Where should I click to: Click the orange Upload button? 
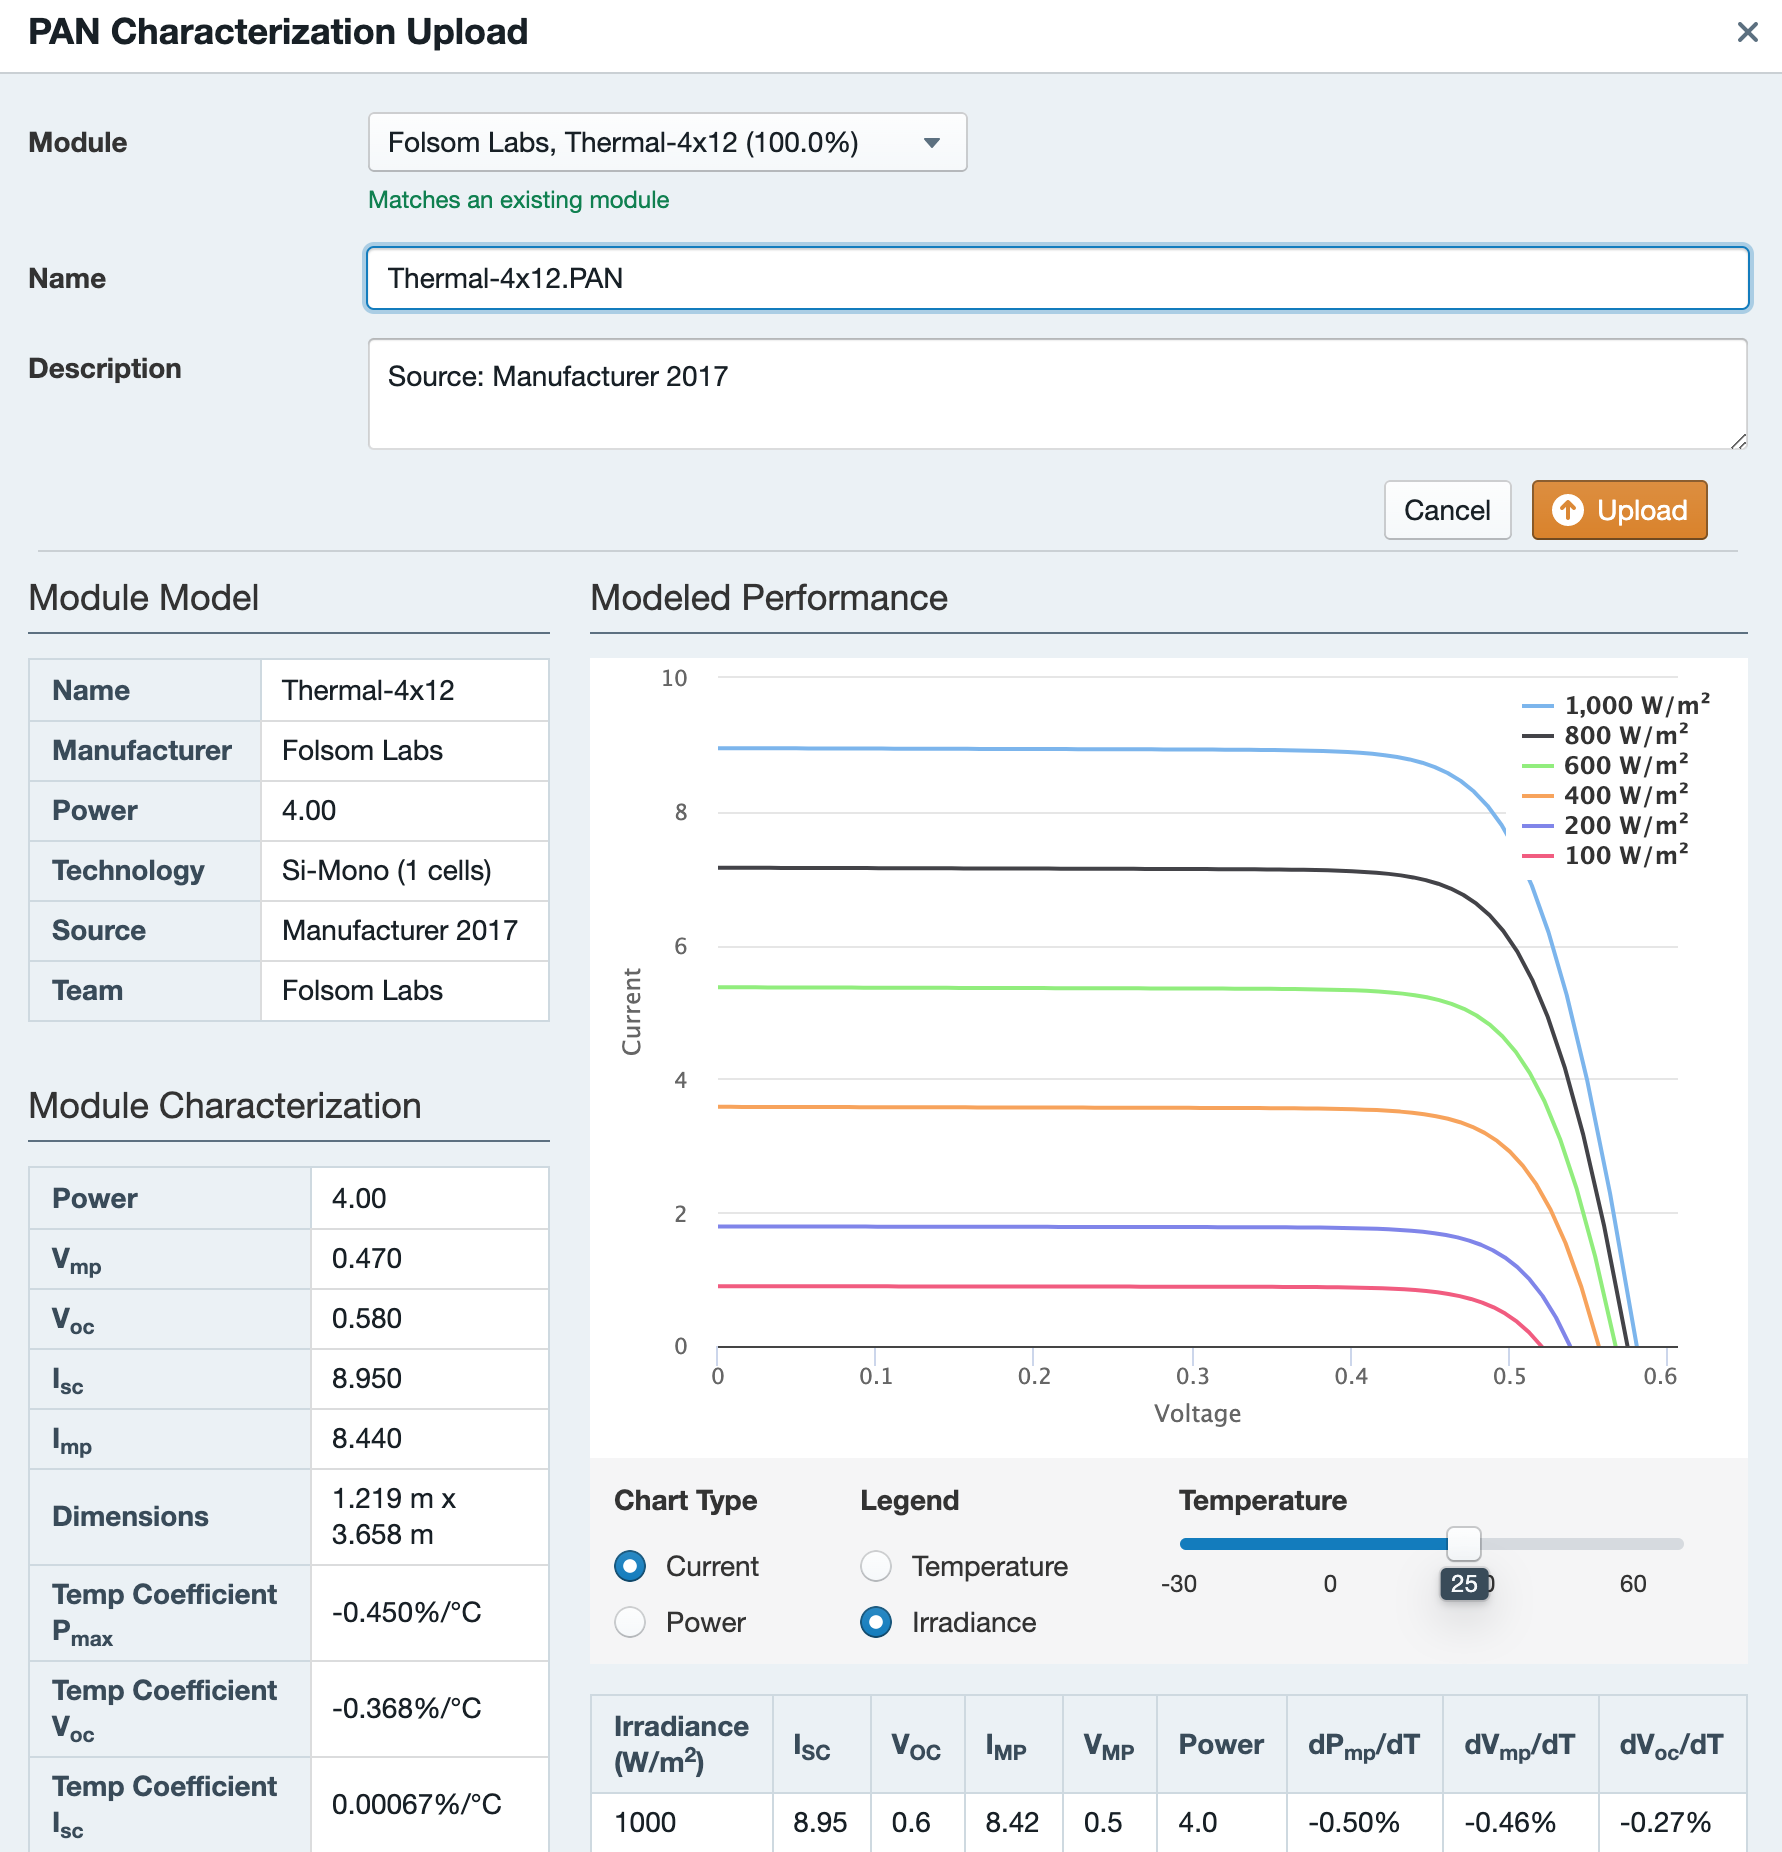tap(1619, 510)
